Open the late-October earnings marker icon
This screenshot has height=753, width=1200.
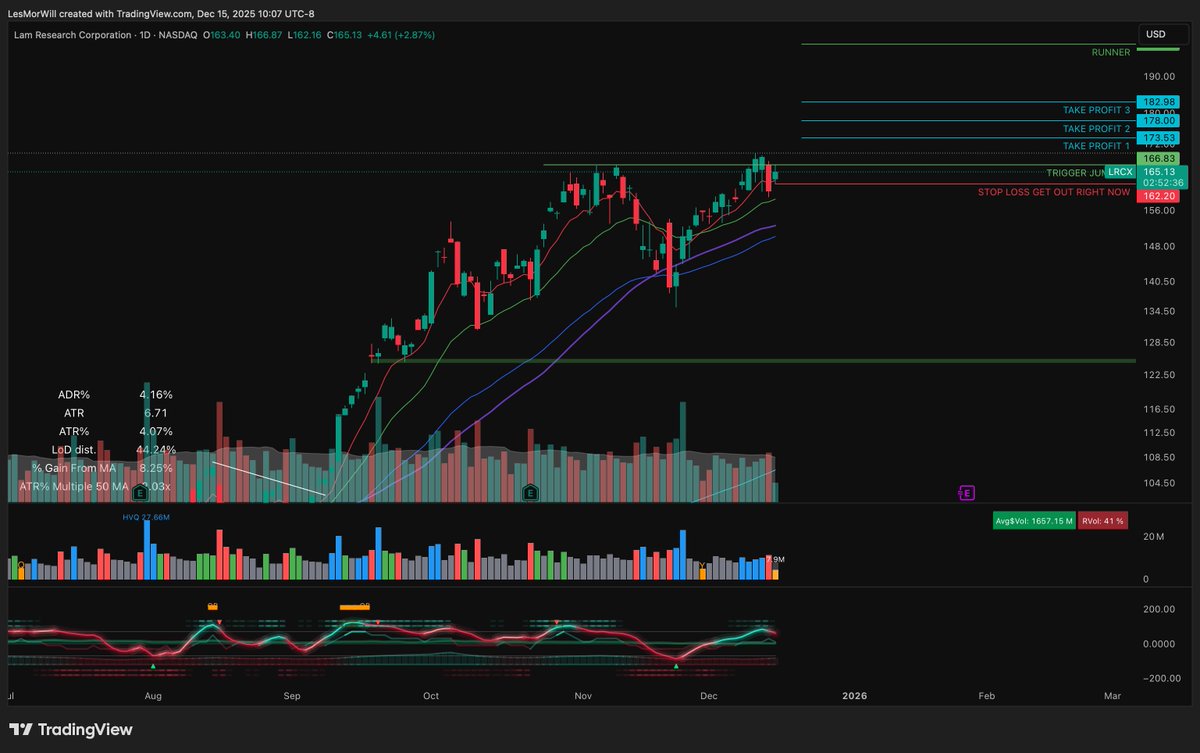pos(530,492)
